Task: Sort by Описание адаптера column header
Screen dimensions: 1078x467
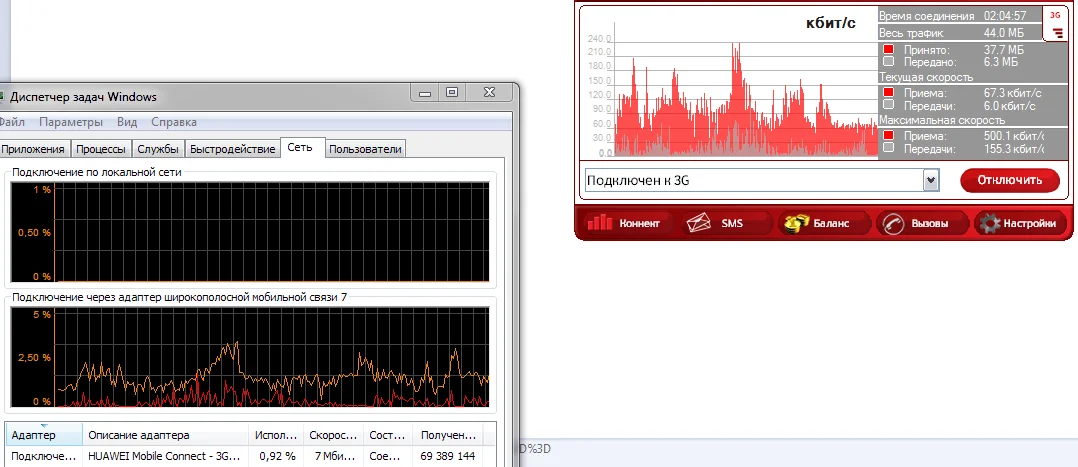Action: pyautogui.click(x=165, y=435)
